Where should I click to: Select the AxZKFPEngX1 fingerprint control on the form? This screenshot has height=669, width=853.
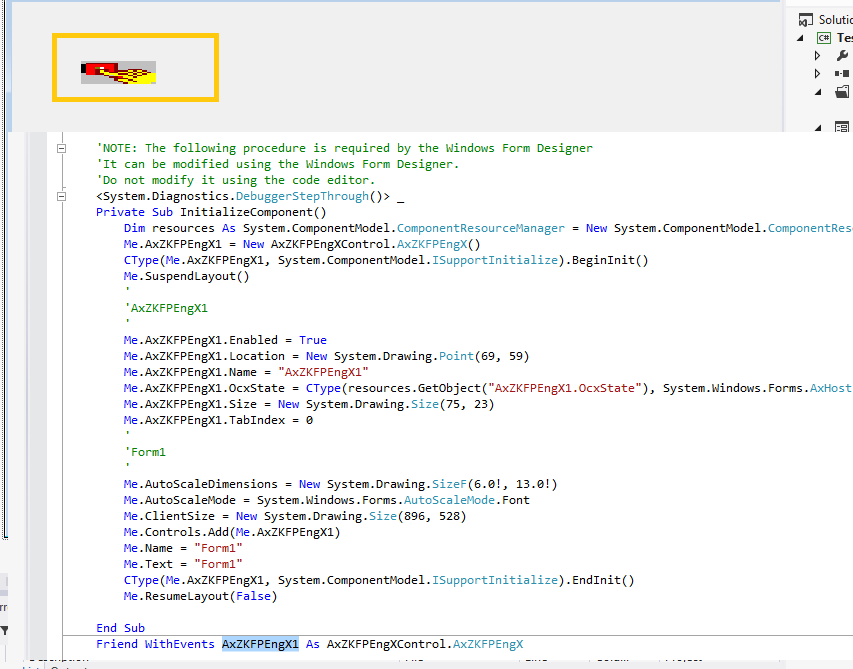[119, 72]
